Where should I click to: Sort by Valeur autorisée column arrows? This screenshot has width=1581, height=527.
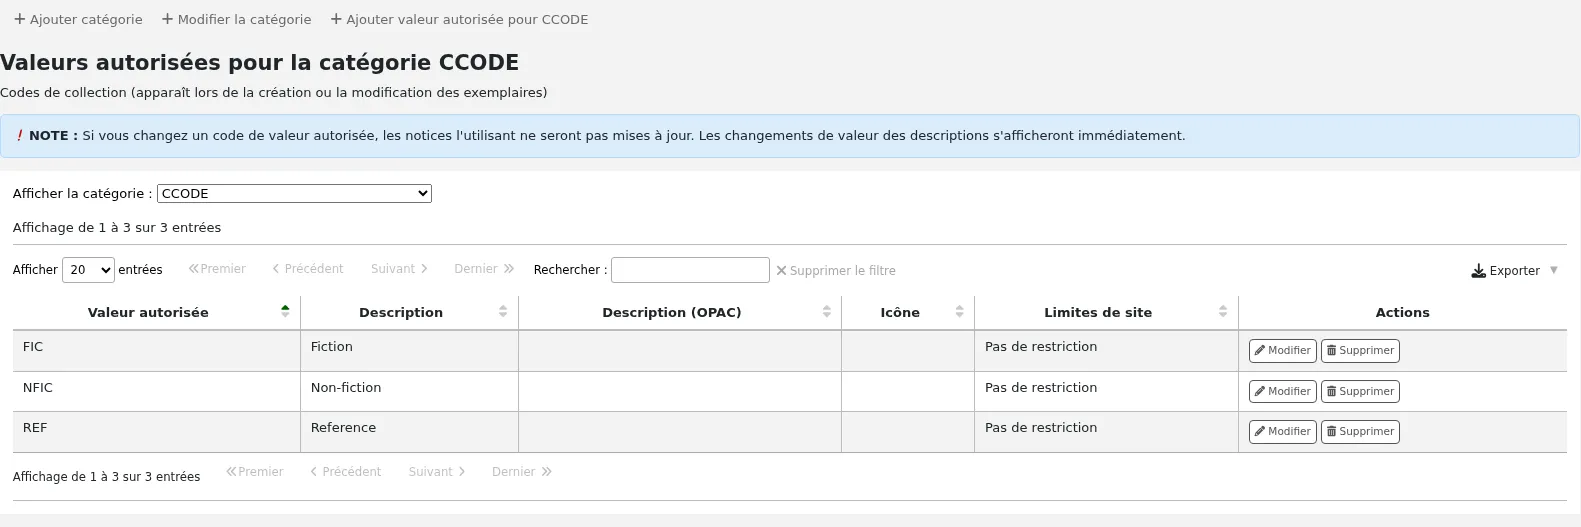point(285,312)
